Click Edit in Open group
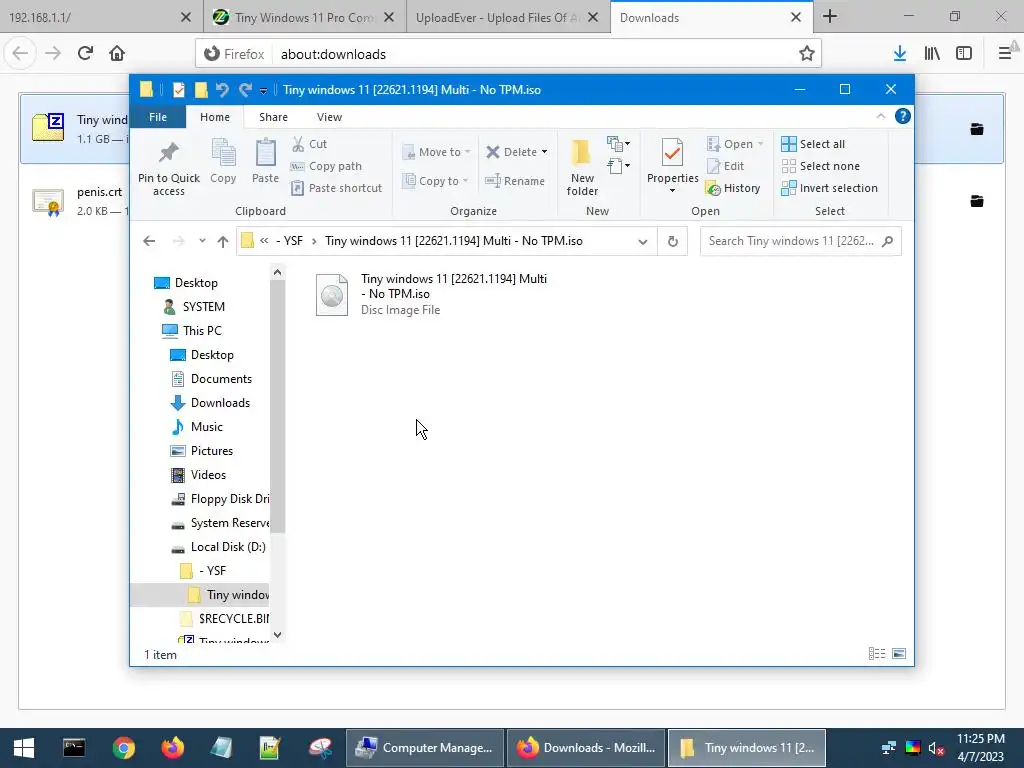 pos(726,166)
